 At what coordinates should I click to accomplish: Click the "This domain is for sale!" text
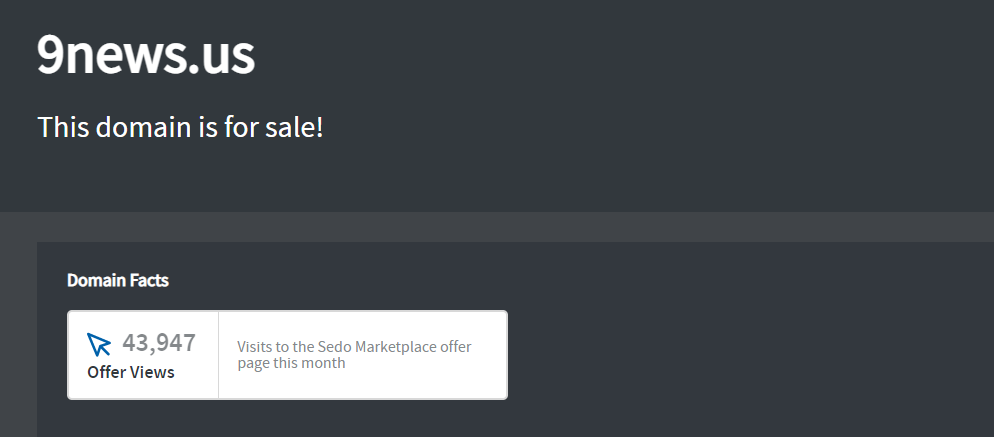(x=181, y=127)
